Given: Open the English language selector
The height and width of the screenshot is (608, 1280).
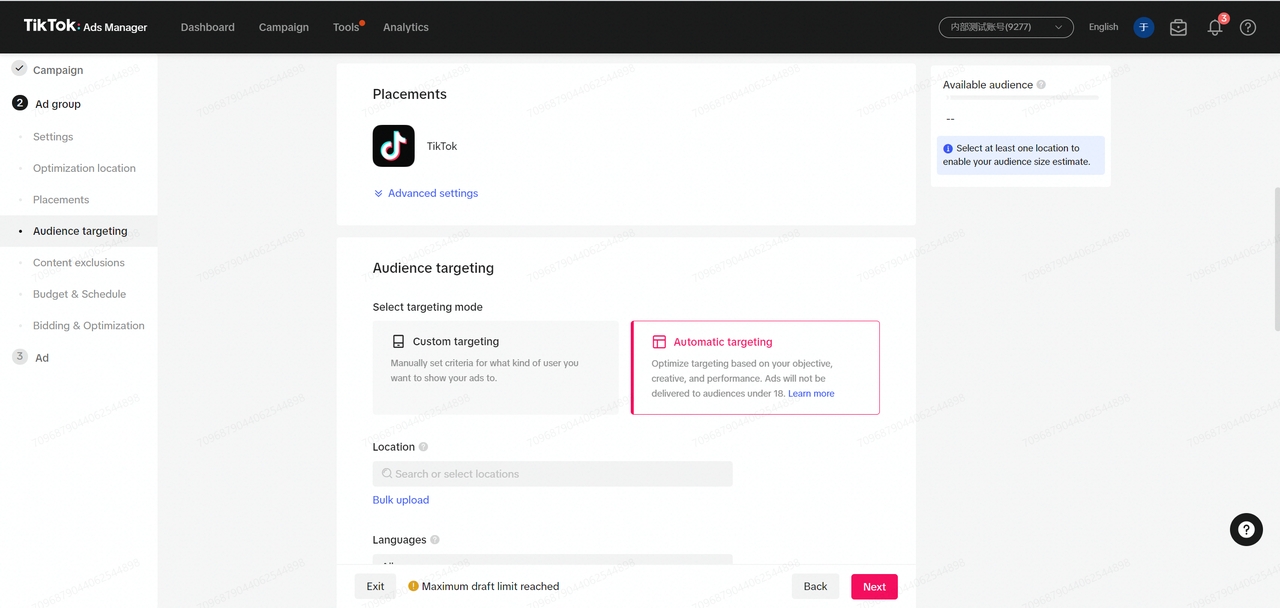Looking at the screenshot, I should [x=1103, y=27].
